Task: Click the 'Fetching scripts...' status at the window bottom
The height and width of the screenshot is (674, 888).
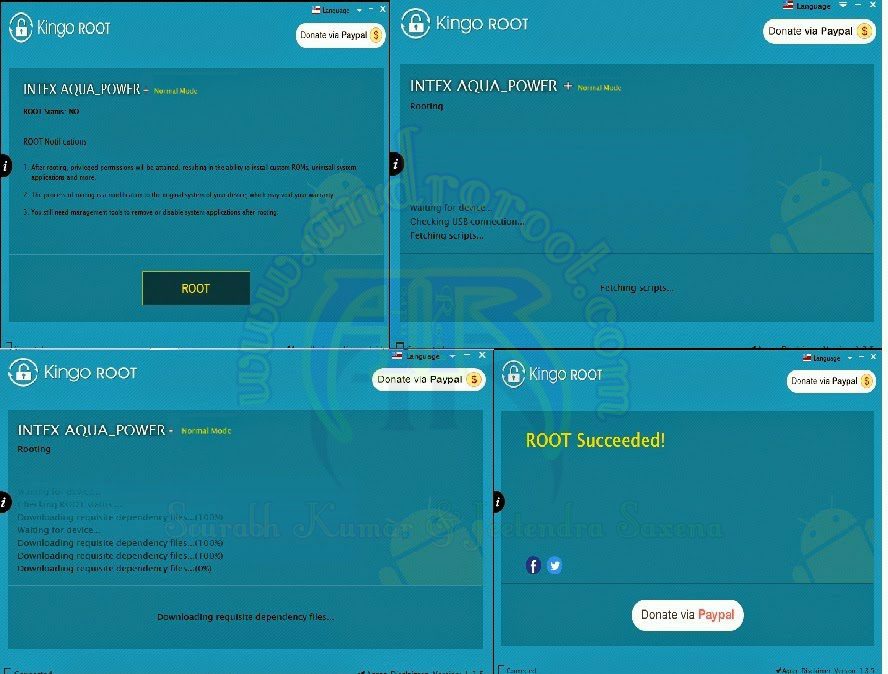Action: (x=637, y=288)
